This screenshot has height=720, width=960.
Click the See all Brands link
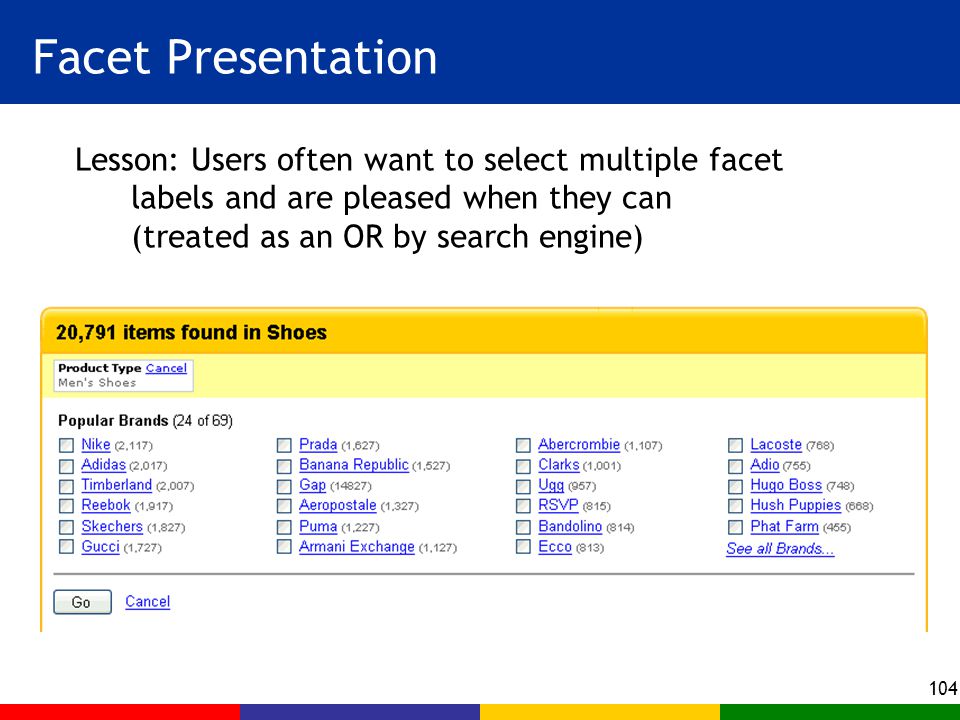click(x=780, y=549)
